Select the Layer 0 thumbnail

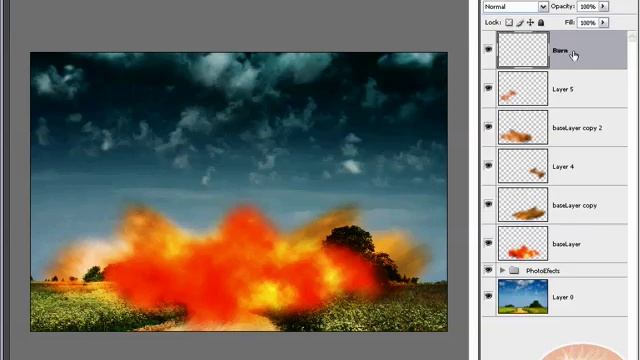[523, 297]
